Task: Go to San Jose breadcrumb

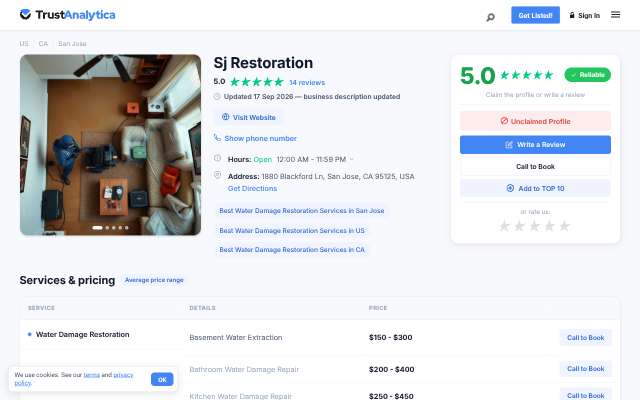Action: pyautogui.click(x=72, y=44)
